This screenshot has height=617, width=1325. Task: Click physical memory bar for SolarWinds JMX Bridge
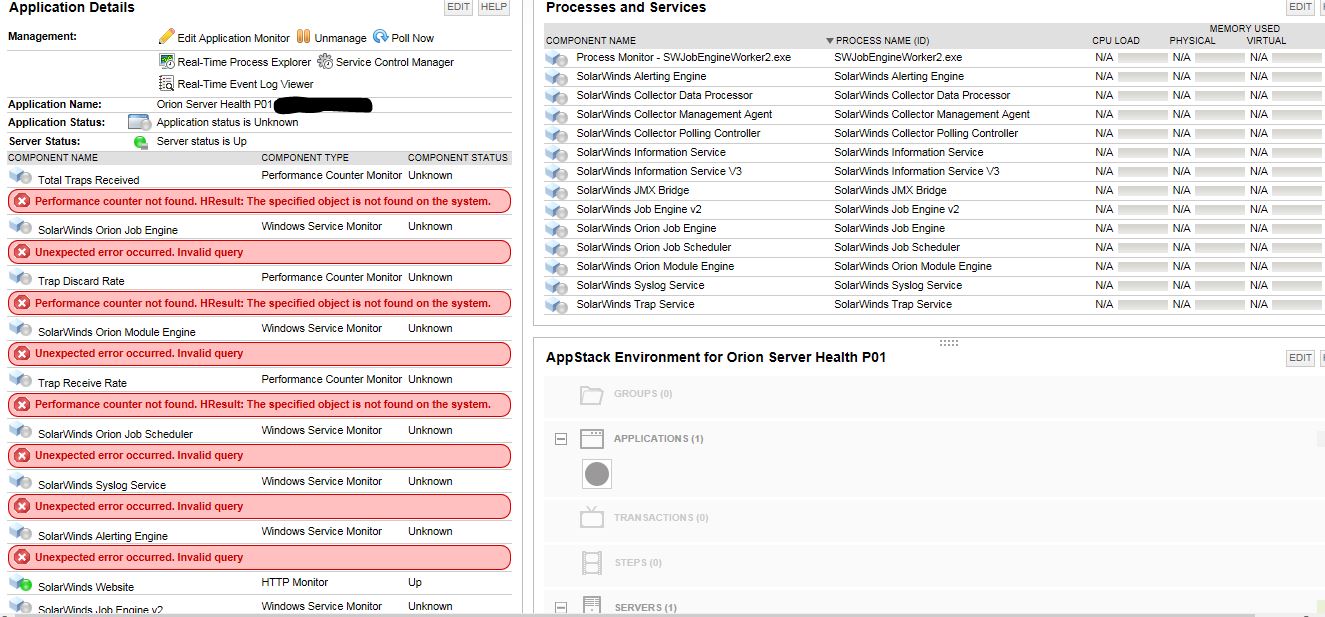coord(1220,190)
